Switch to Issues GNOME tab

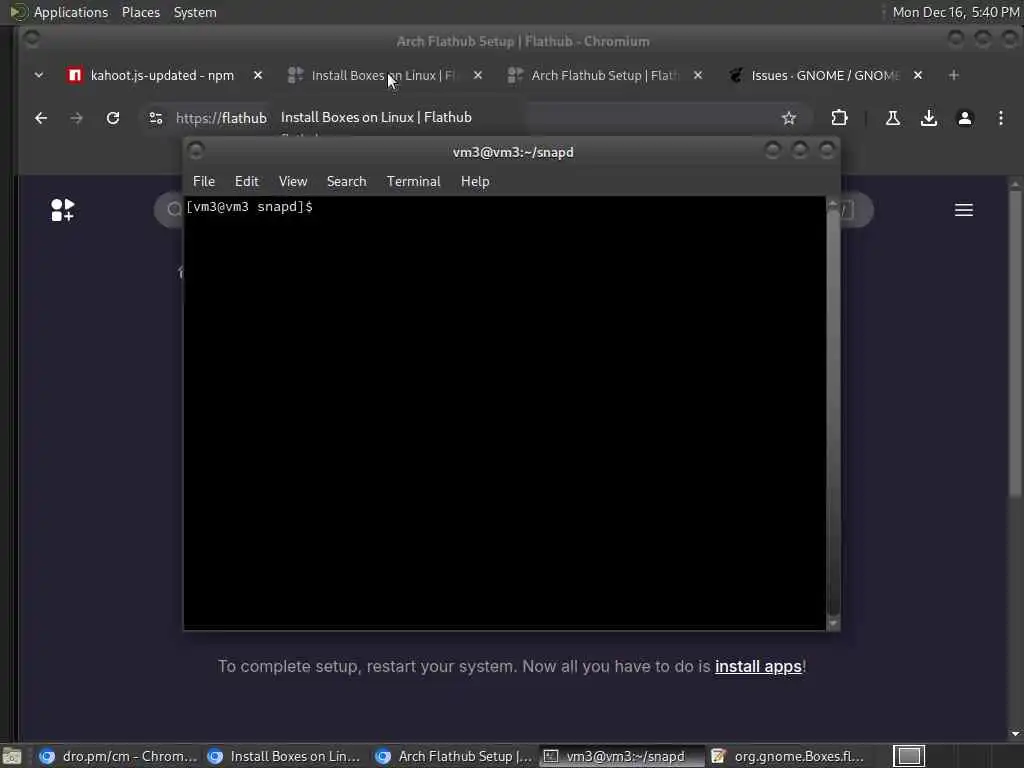824,75
